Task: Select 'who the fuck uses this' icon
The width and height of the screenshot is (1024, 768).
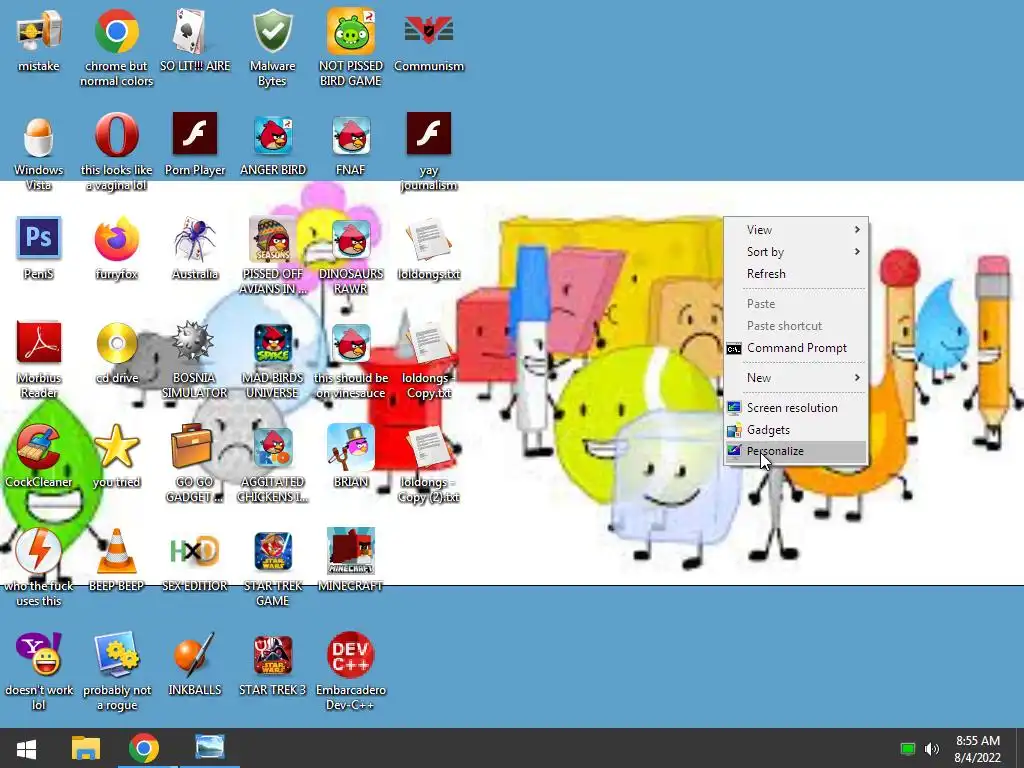Action: point(39,551)
